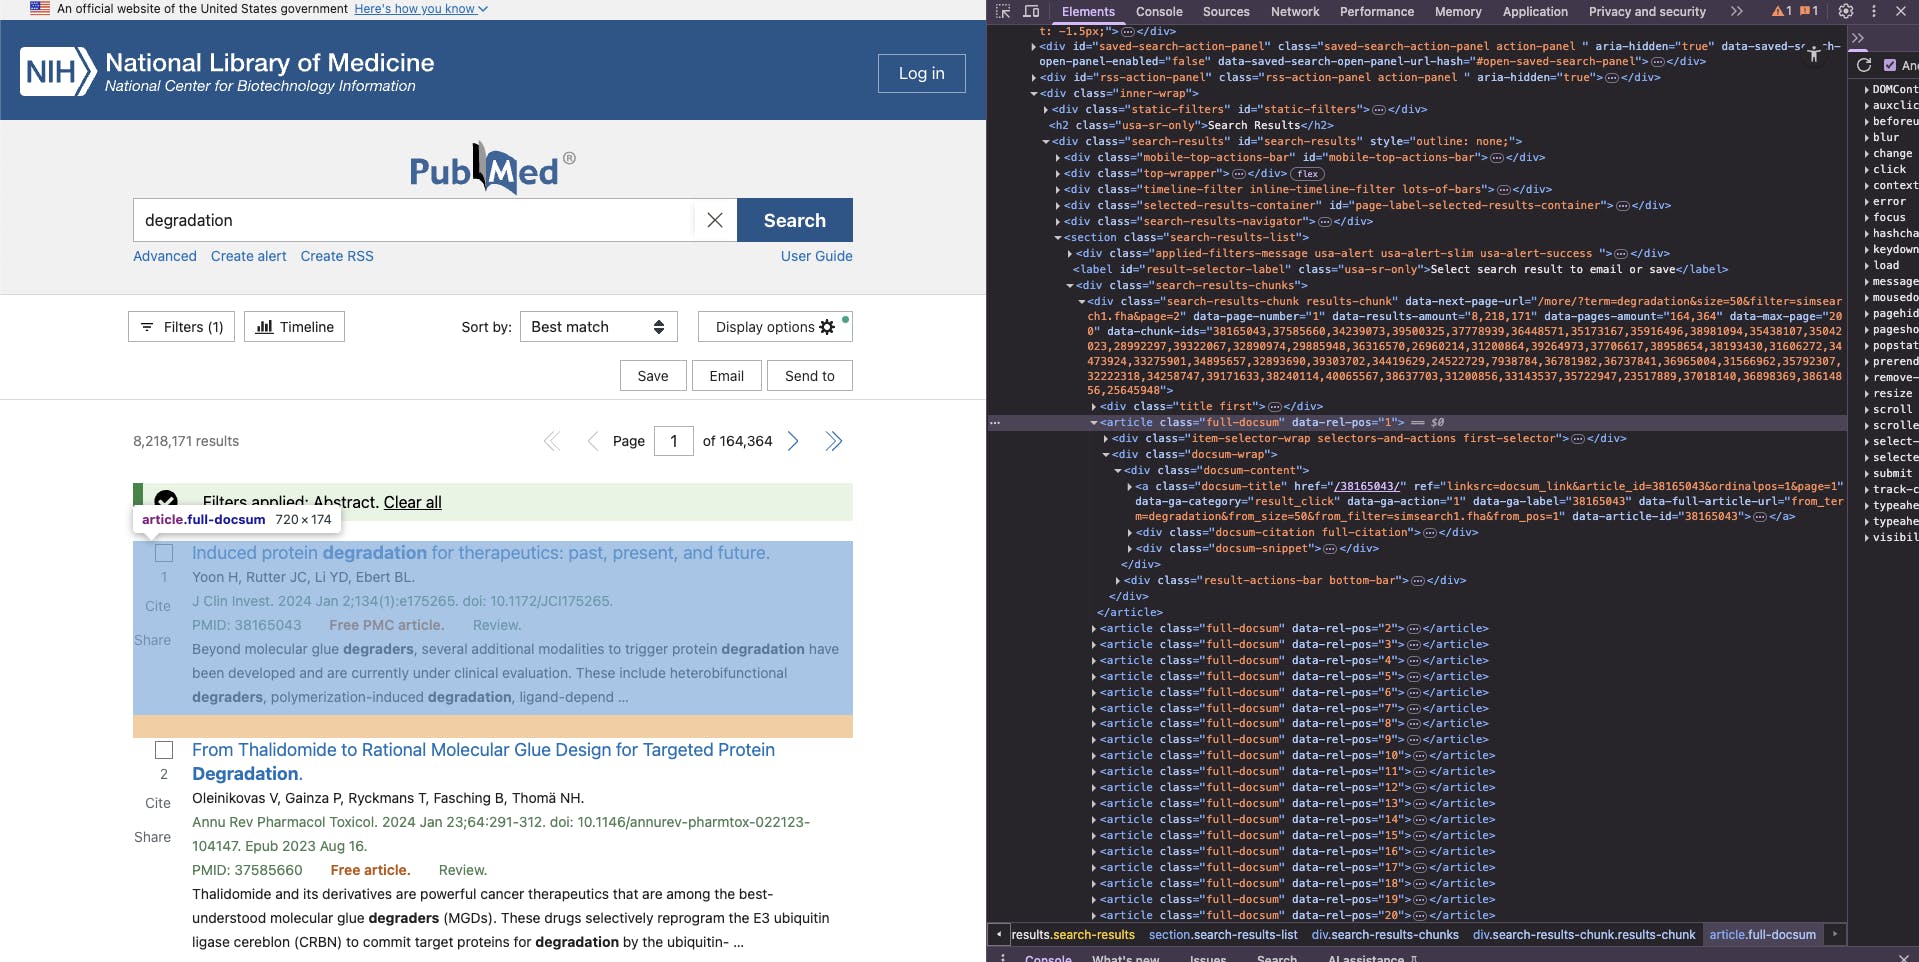Click Clear all filters link
The image size is (1919, 962).
click(x=413, y=502)
